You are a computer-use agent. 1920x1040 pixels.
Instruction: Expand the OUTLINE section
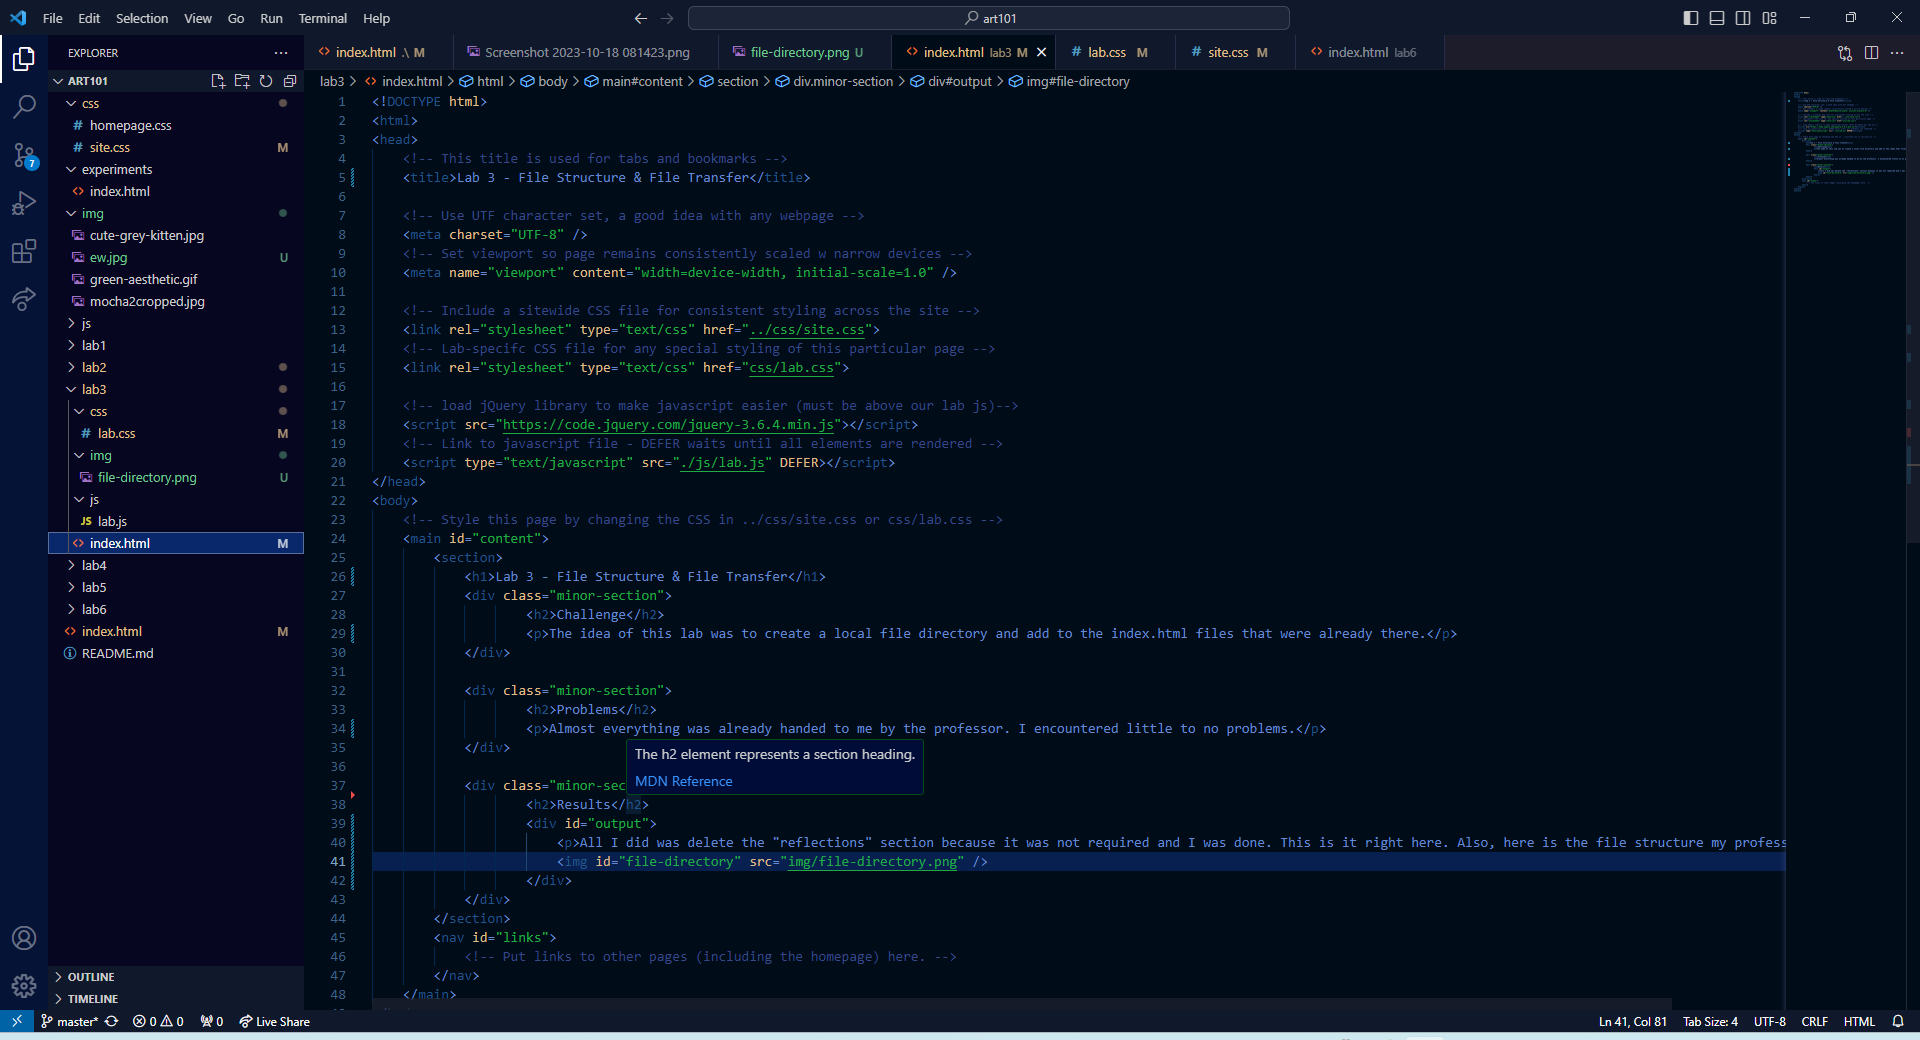(x=91, y=977)
